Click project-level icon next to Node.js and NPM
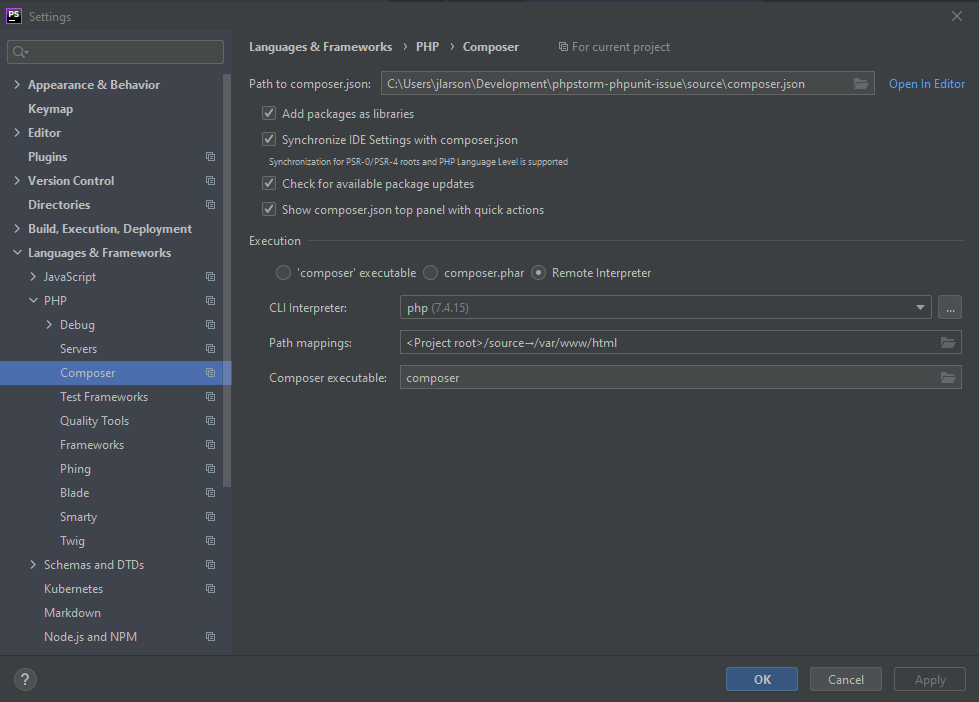The height and width of the screenshot is (702, 979). (x=210, y=637)
